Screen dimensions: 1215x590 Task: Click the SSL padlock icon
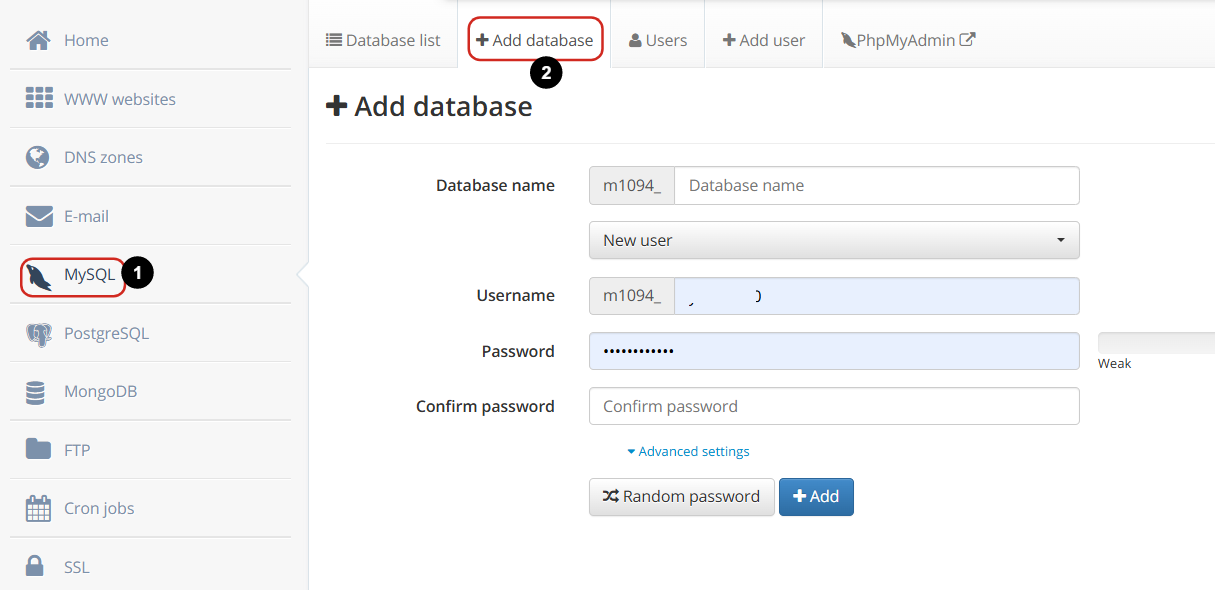[x=36, y=566]
